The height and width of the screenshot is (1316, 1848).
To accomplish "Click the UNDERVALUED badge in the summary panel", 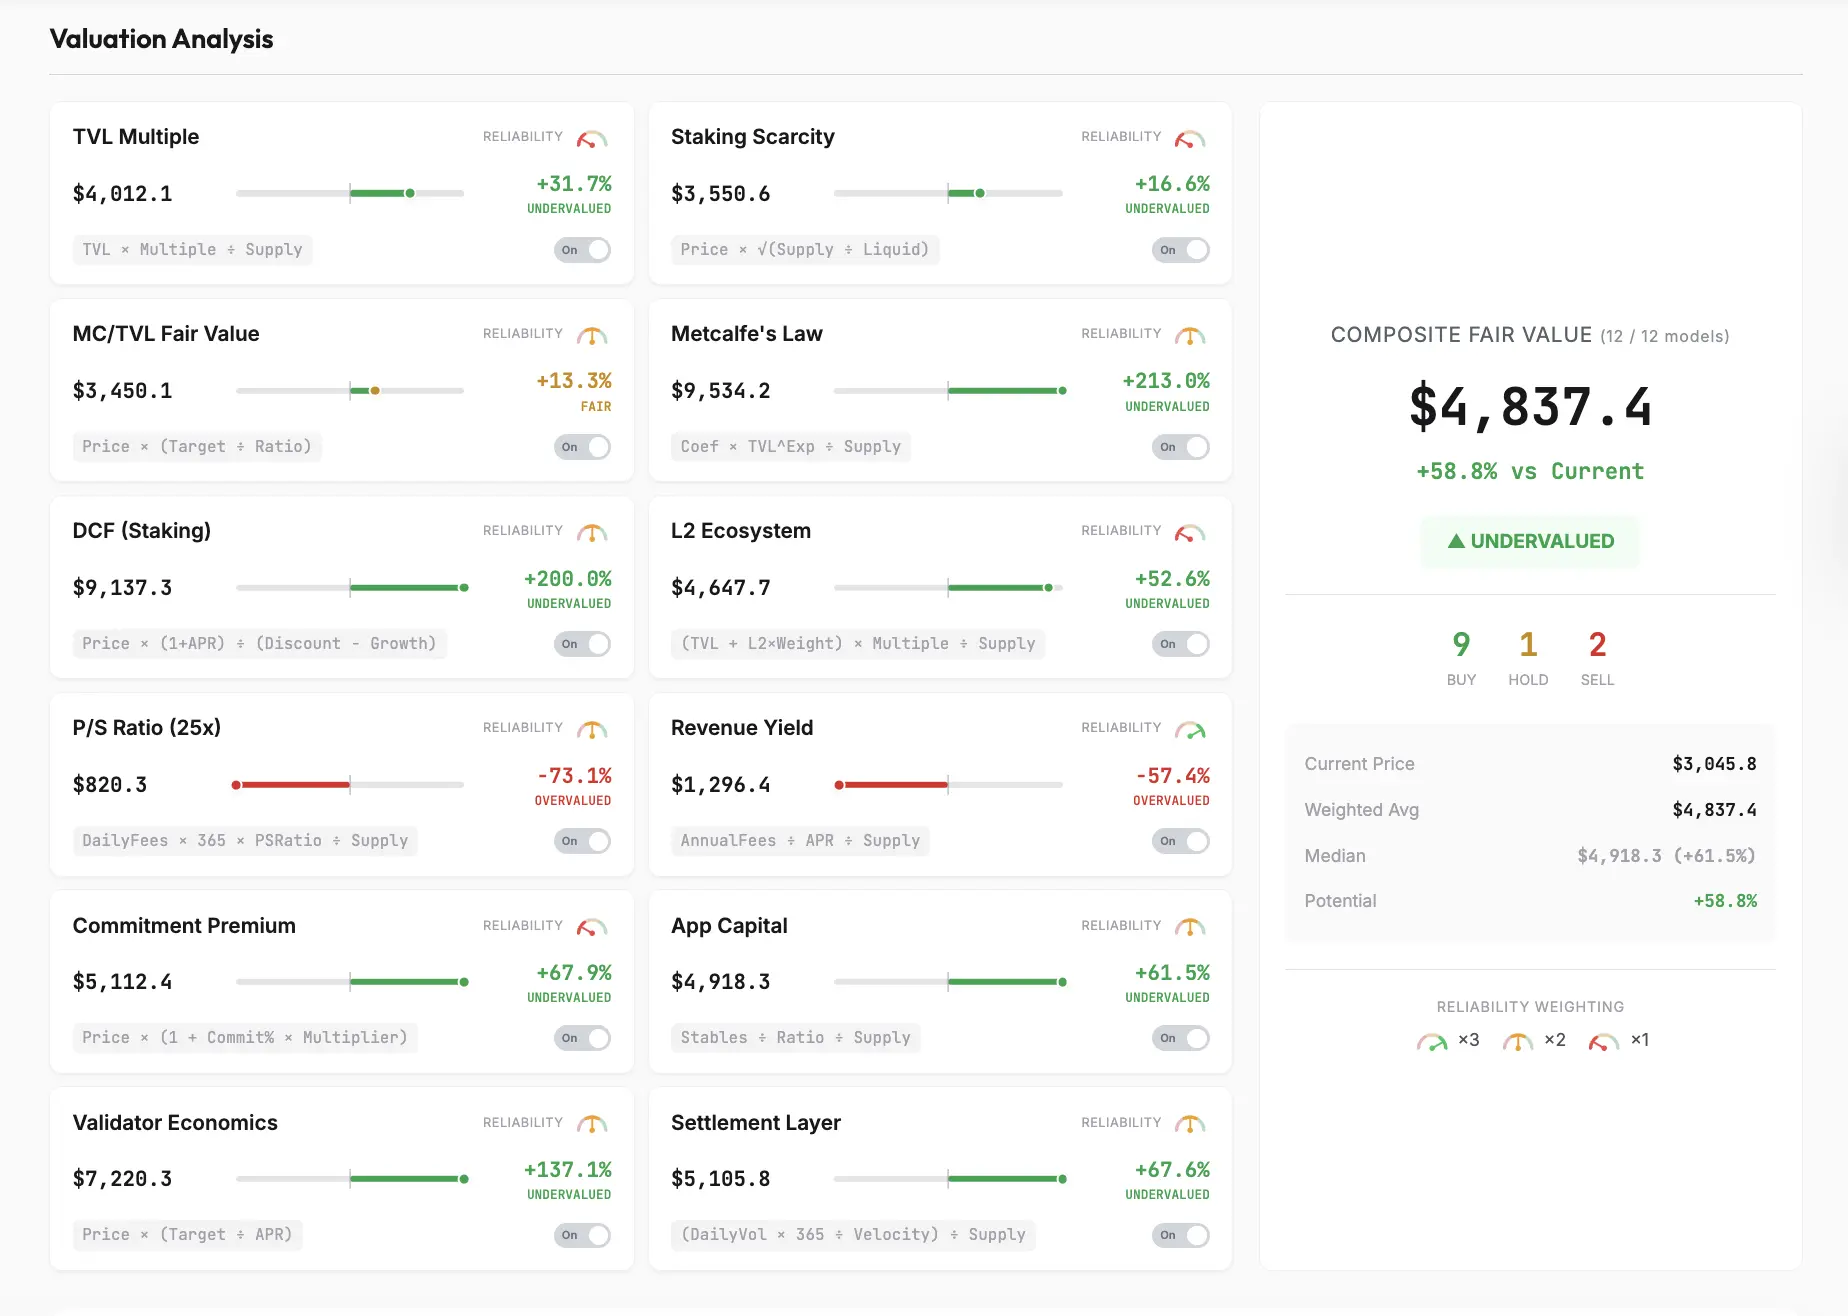I will (1529, 541).
